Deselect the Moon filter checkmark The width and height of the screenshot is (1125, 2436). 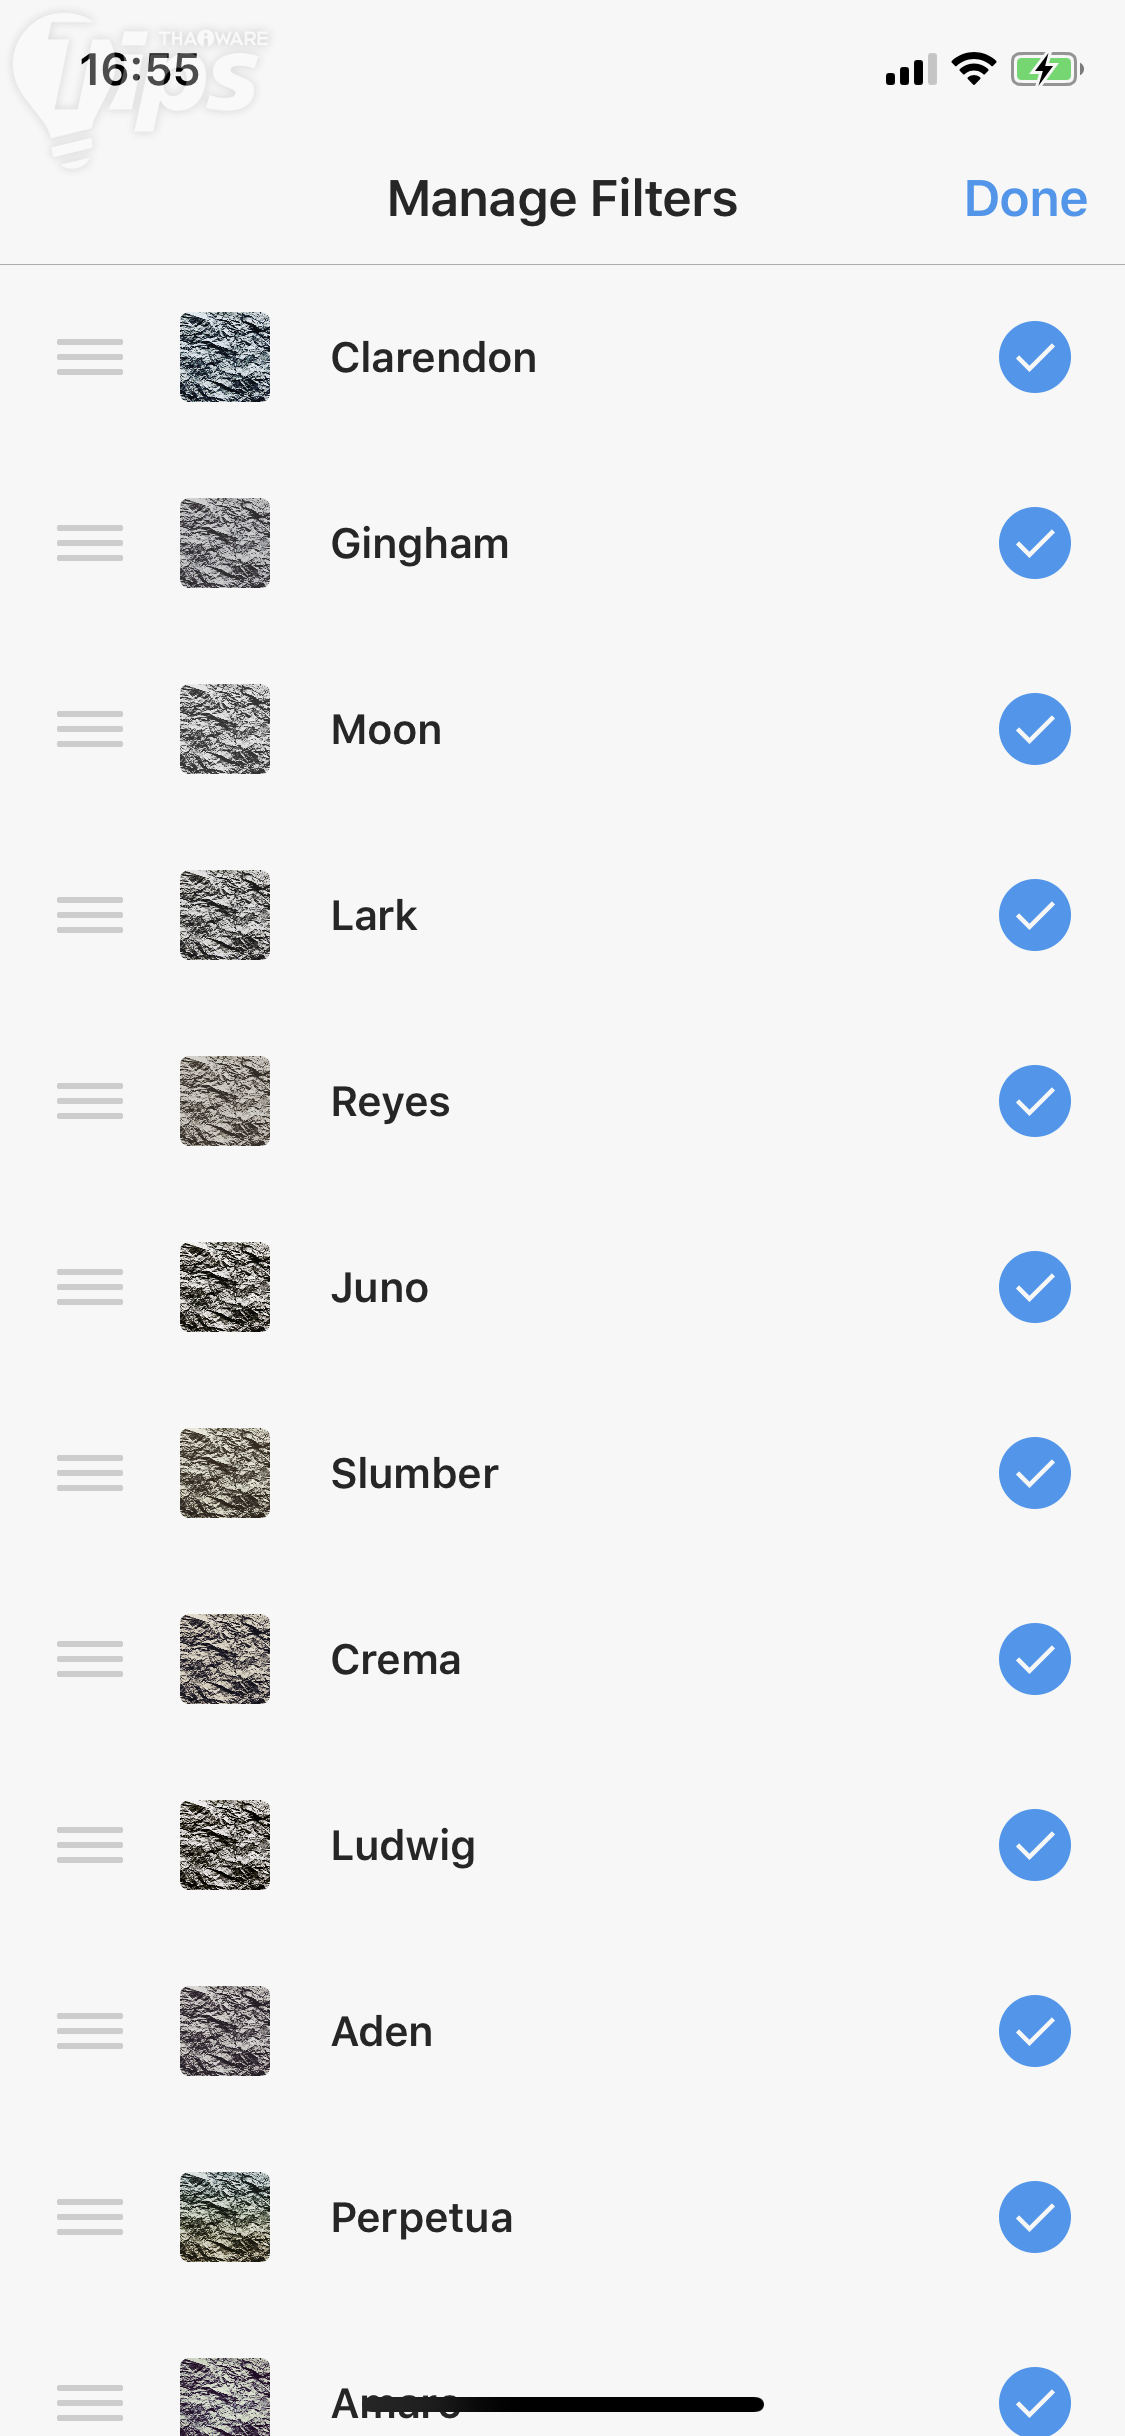[x=1034, y=729]
